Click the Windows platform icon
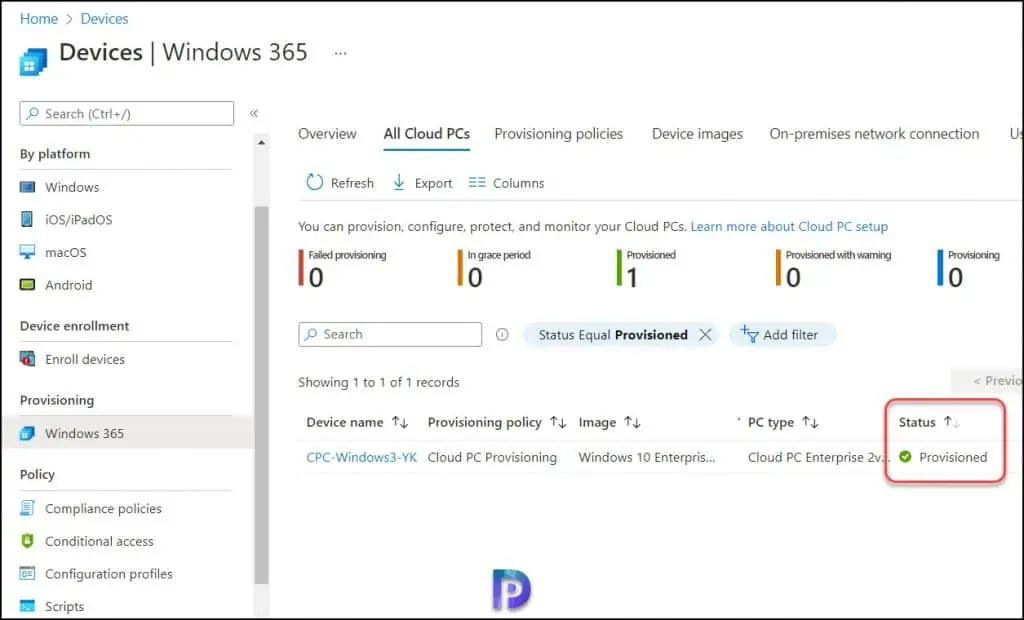The image size is (1024, 620). (x=27, y=188)
